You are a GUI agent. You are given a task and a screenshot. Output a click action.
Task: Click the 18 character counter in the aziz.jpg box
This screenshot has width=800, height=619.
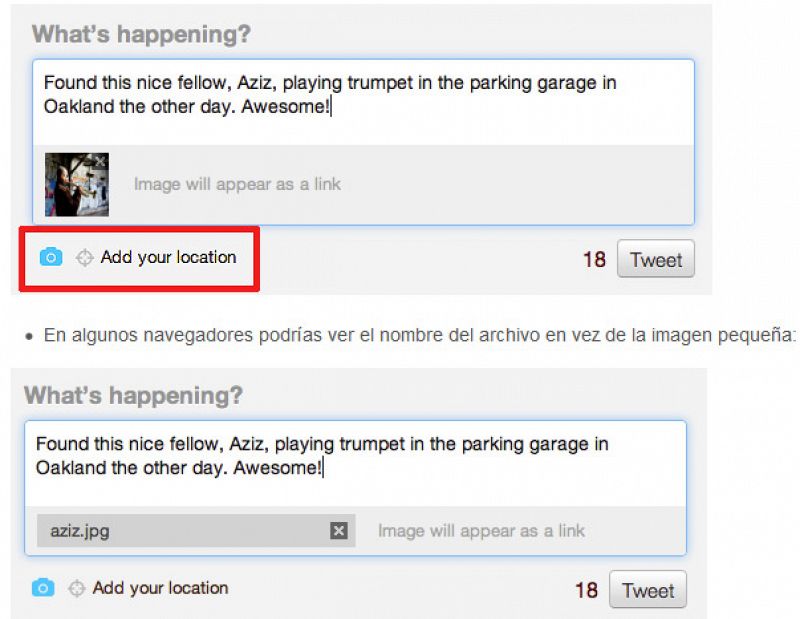click(x=586, y=590)
